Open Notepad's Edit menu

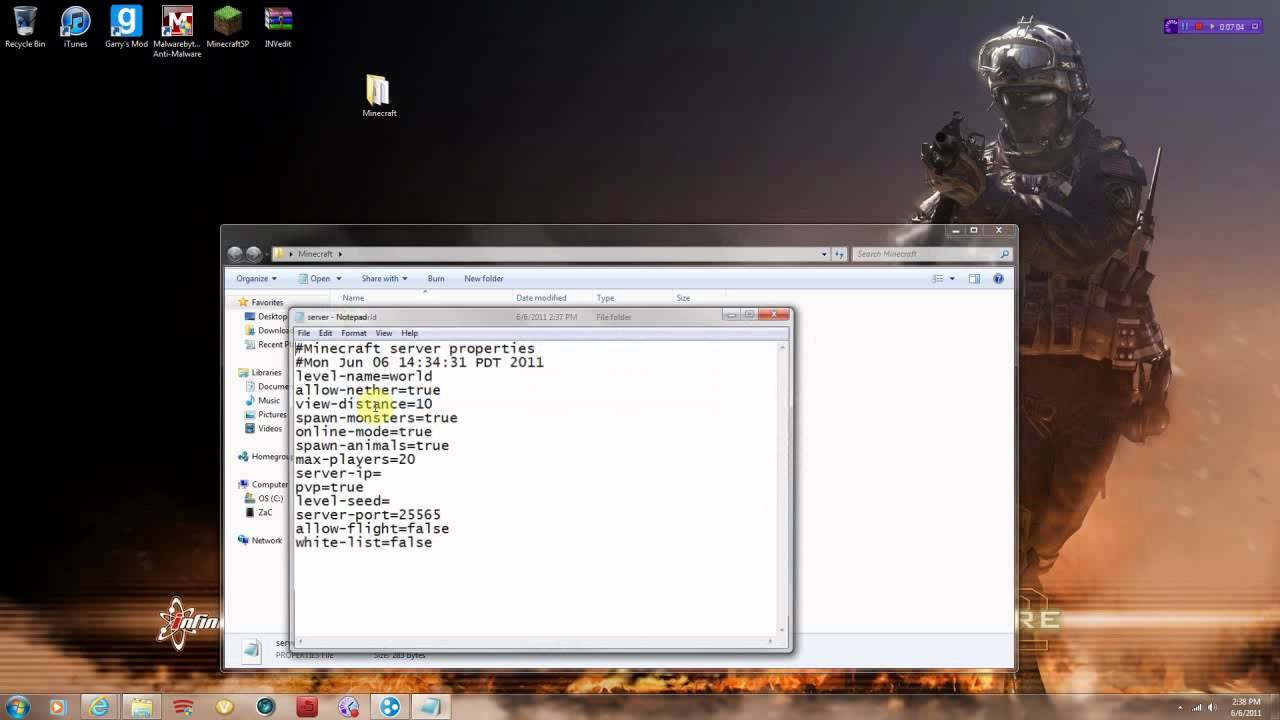coord(326,333)
